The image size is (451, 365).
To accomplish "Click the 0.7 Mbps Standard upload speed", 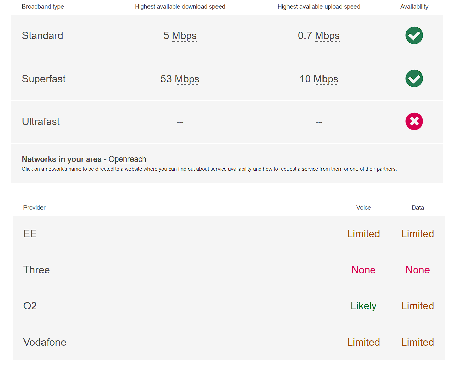I will tap(319, 36).
